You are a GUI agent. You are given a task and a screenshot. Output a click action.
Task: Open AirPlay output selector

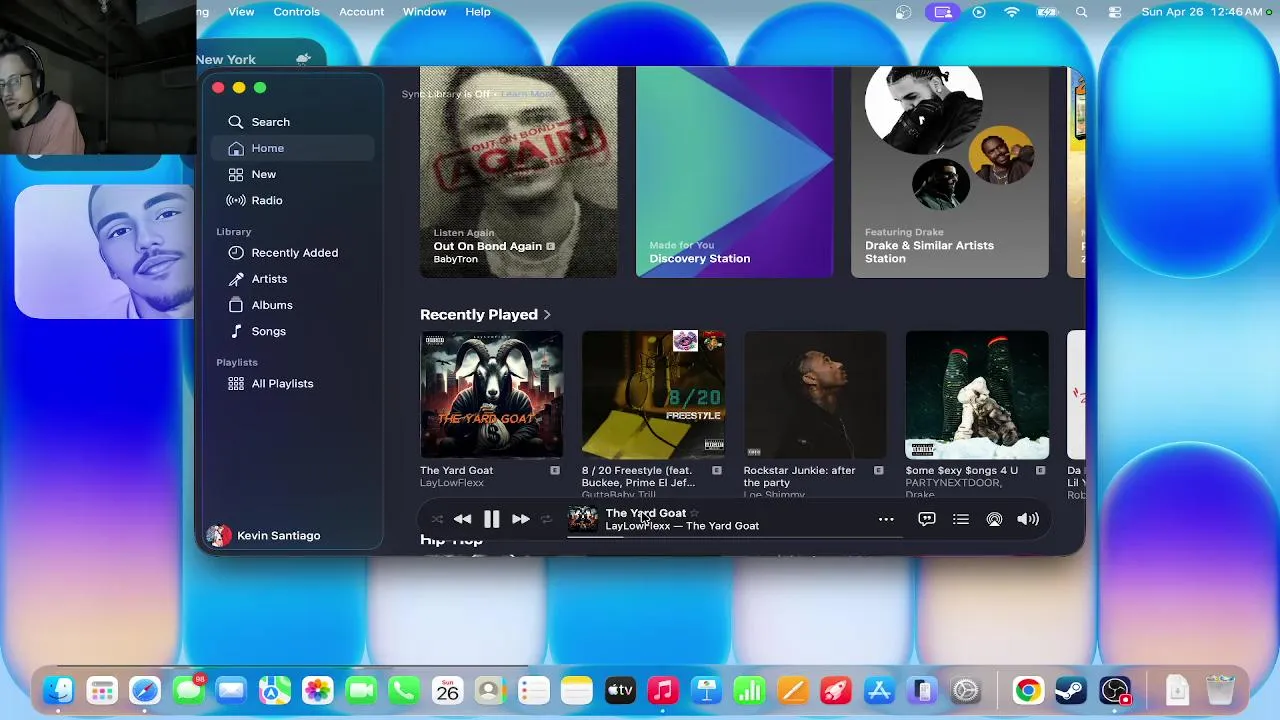994,519
